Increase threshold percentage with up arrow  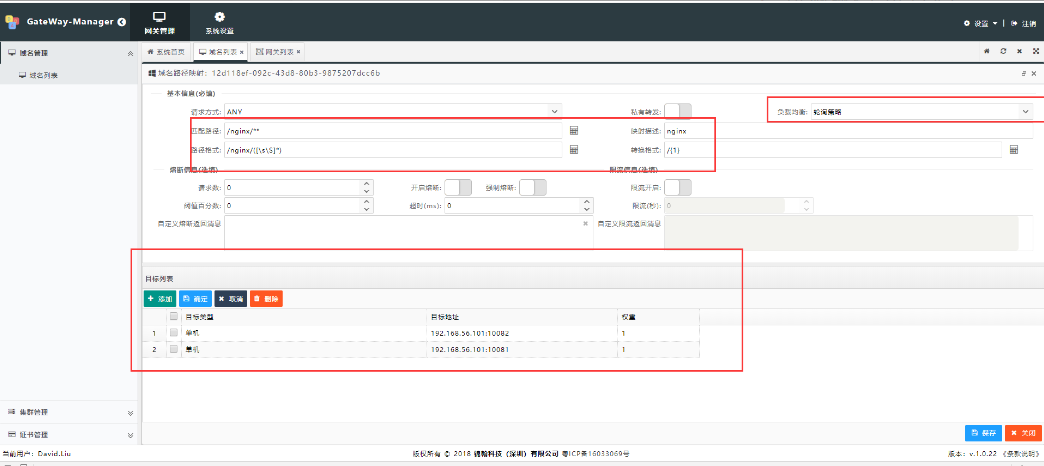tap(366, 202)
